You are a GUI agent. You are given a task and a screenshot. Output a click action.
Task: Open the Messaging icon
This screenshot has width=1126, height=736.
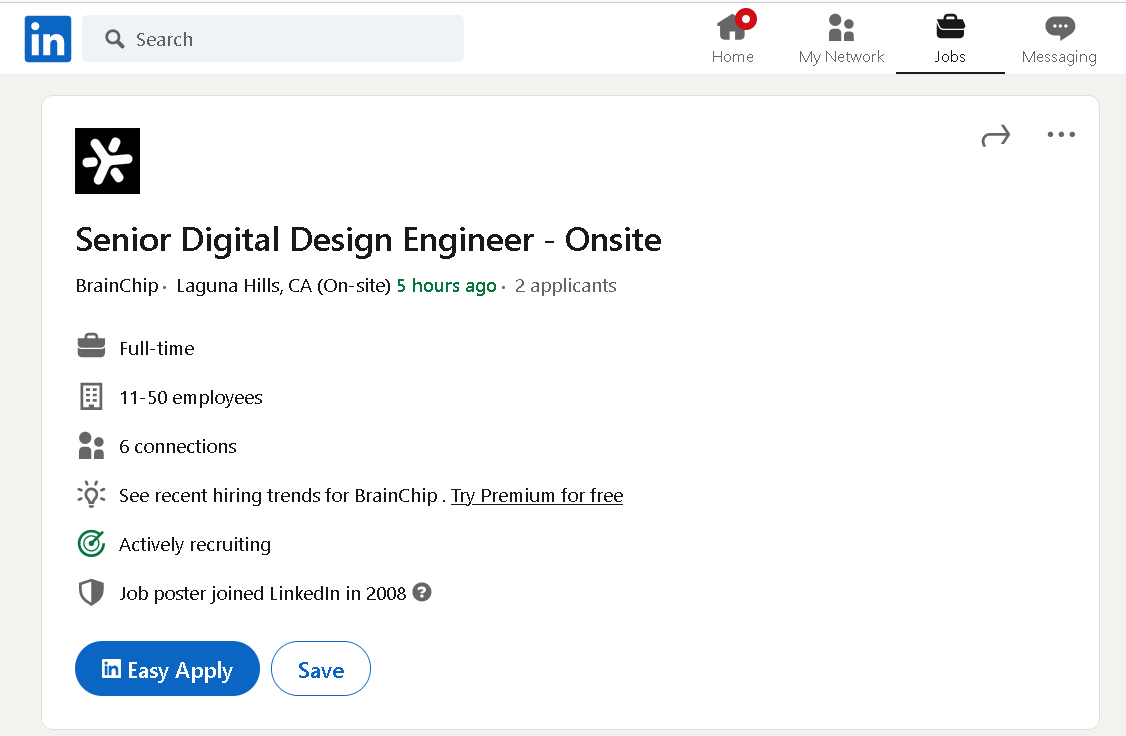[x=1059, y=29]
